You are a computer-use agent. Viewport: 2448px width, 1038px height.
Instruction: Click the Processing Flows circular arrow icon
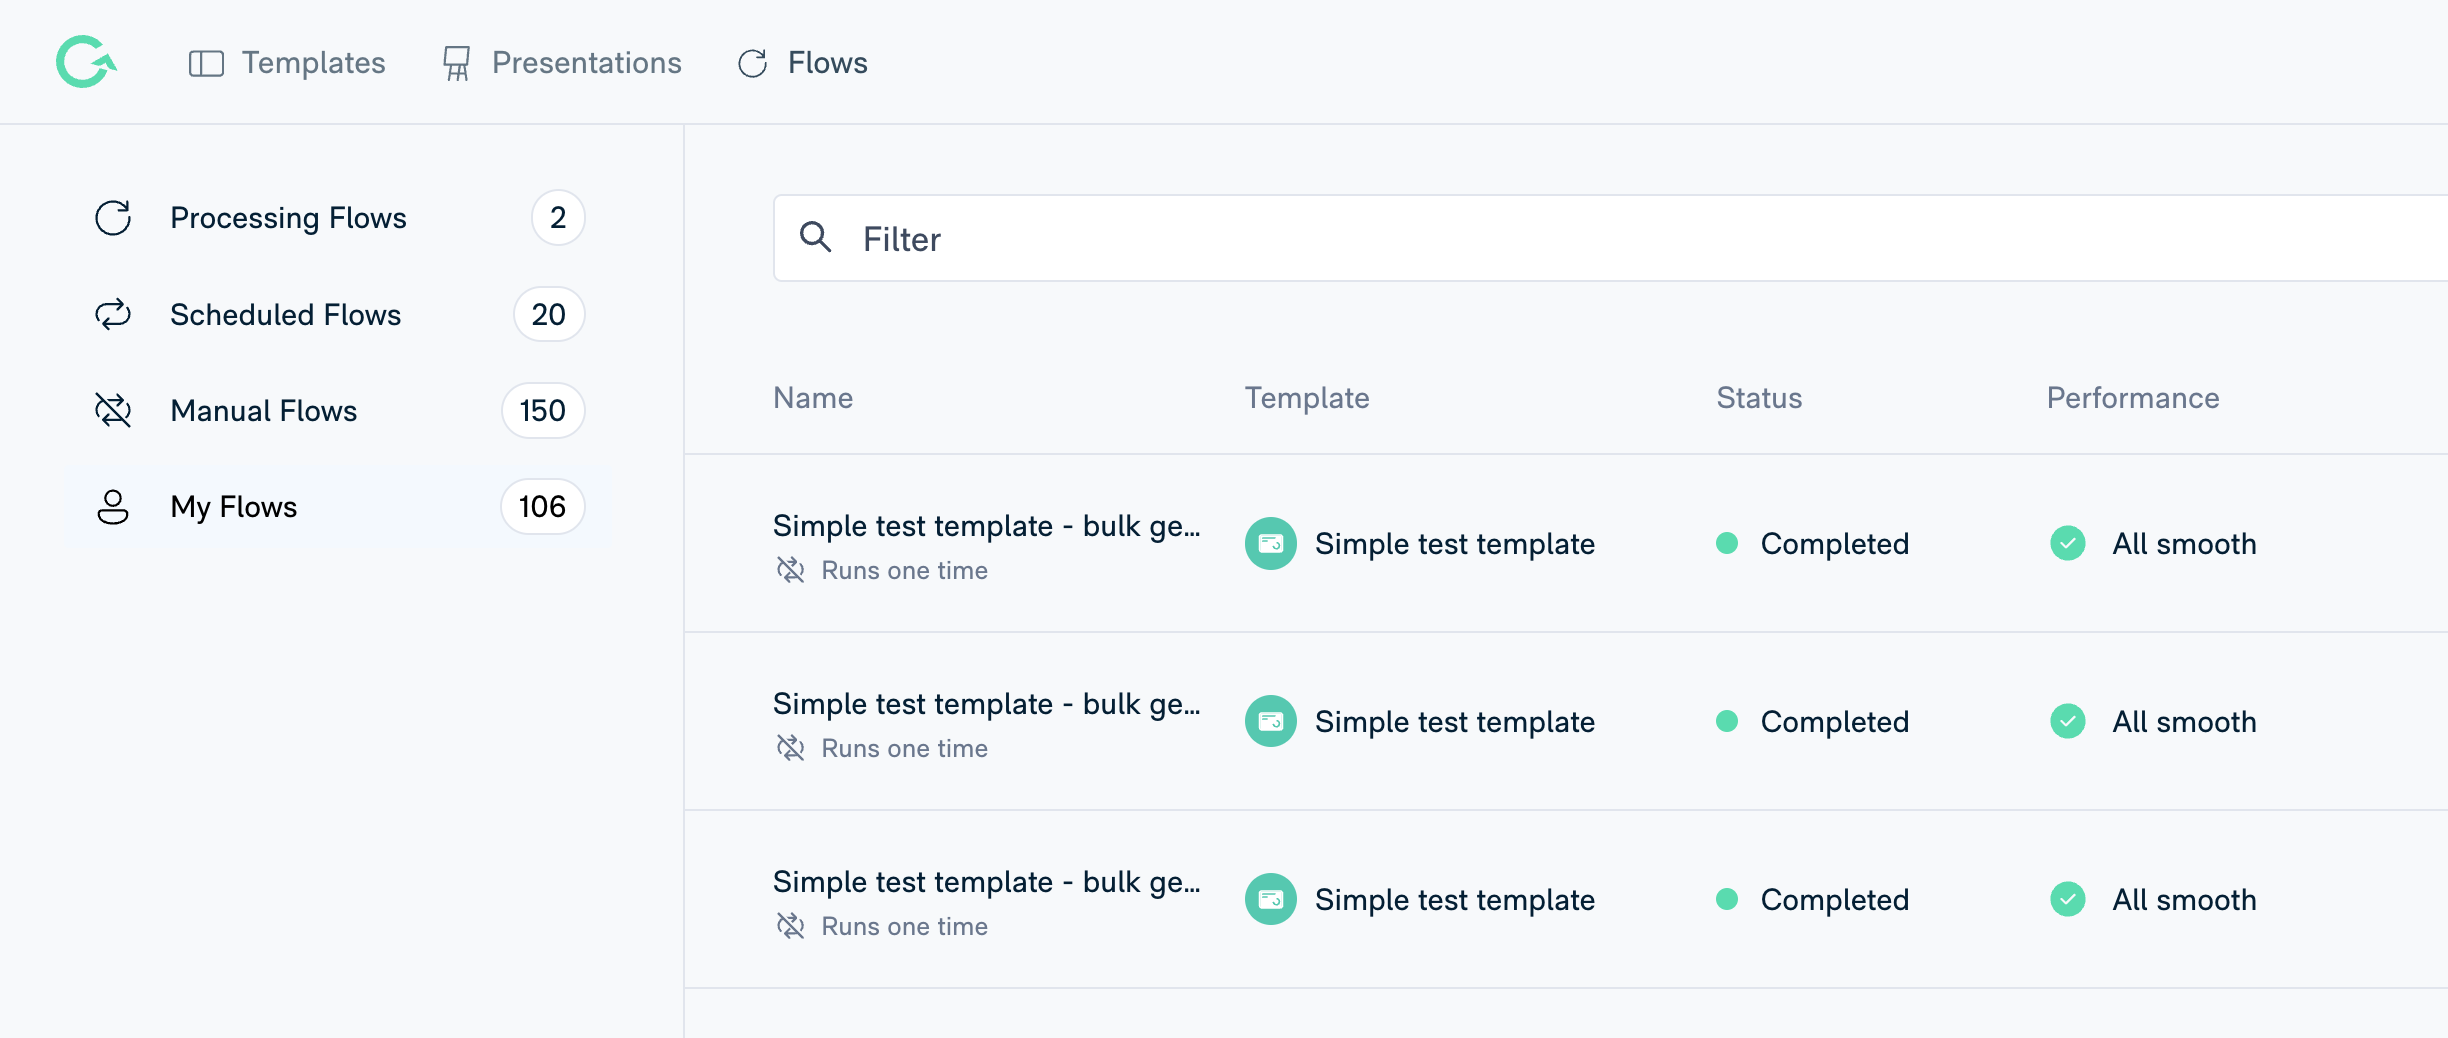tap(113, 218)
